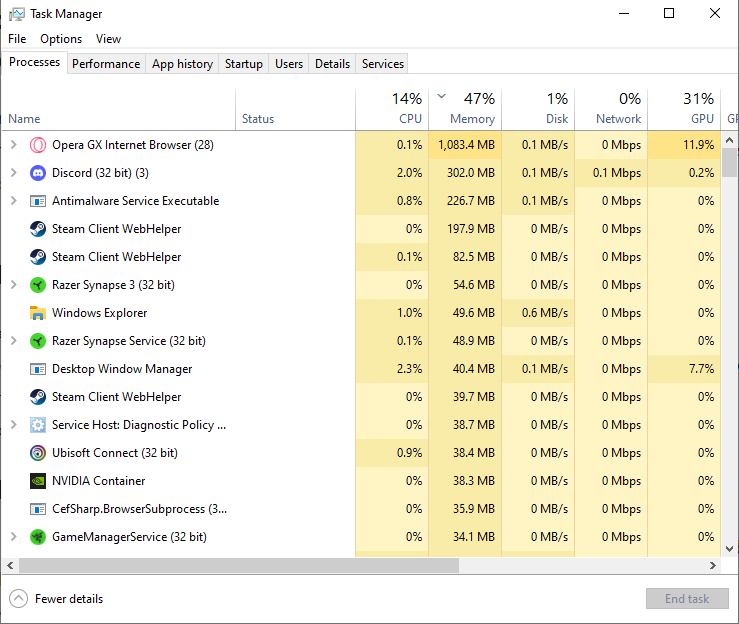Expand the Discord process group
This screenshot has width=739, height=624.
tap(13, 173)
